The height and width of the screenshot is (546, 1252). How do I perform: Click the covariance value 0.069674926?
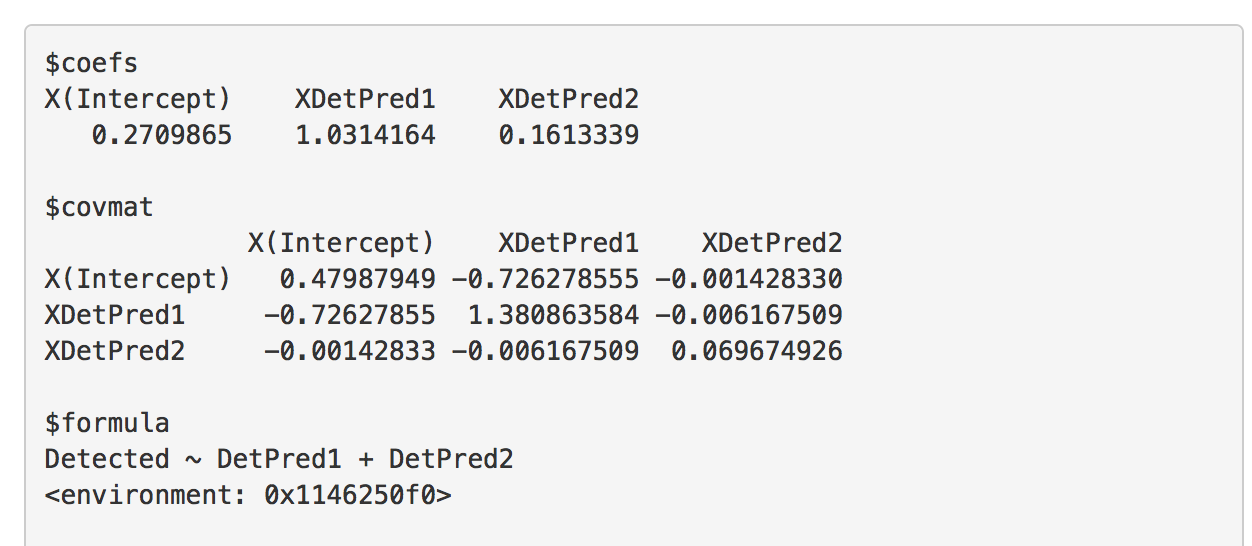[756, 351]
